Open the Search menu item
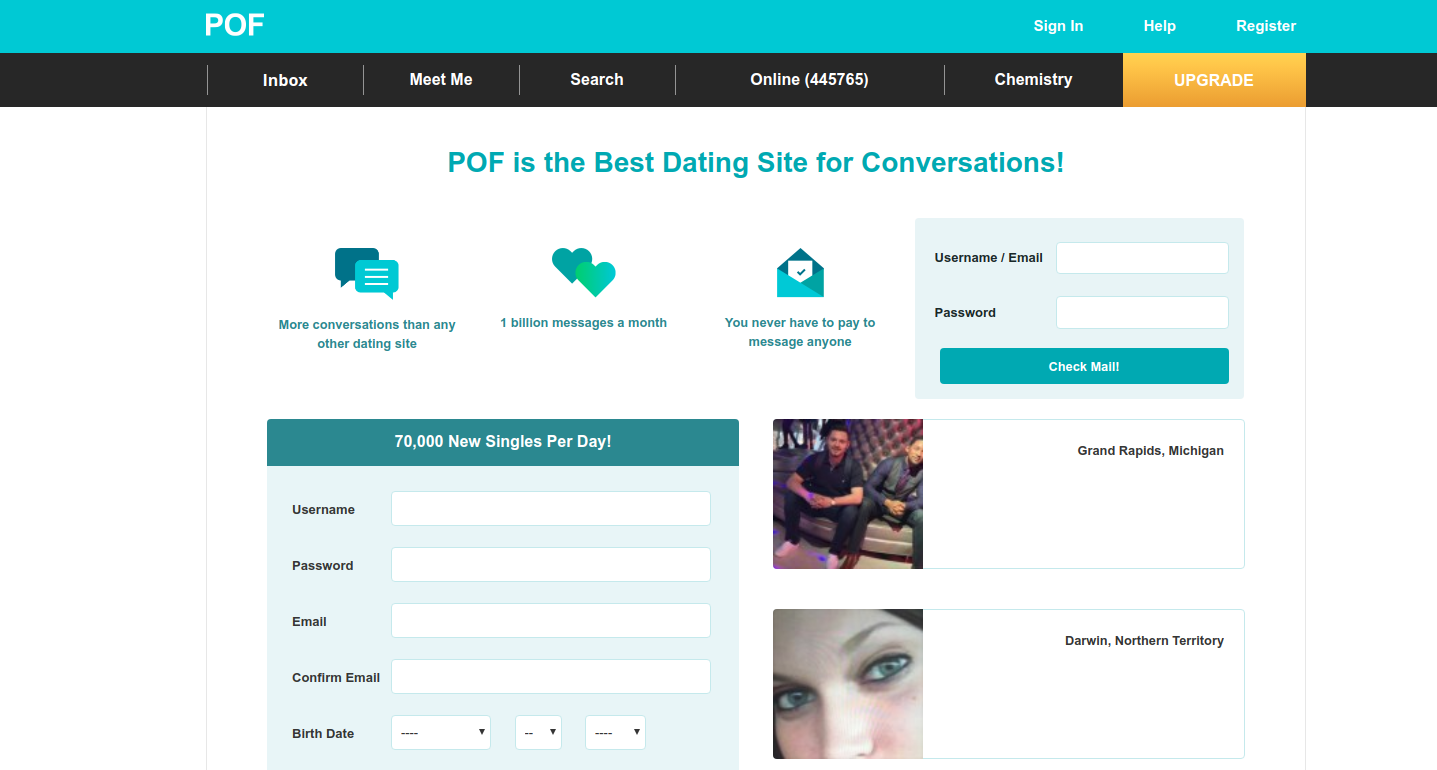1437x770 pixels. click(597, 80)
